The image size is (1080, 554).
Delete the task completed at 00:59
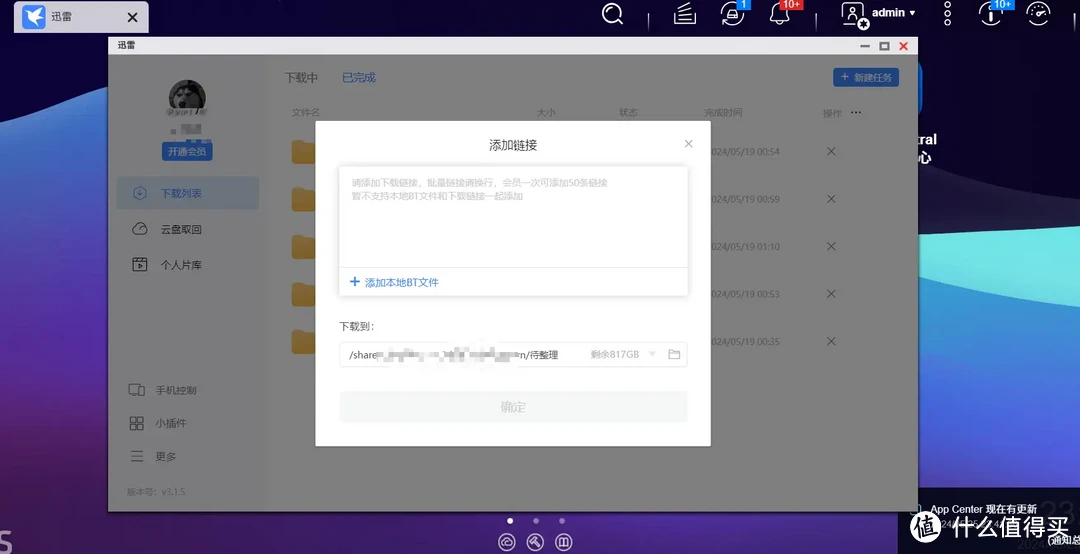[831, 198]
